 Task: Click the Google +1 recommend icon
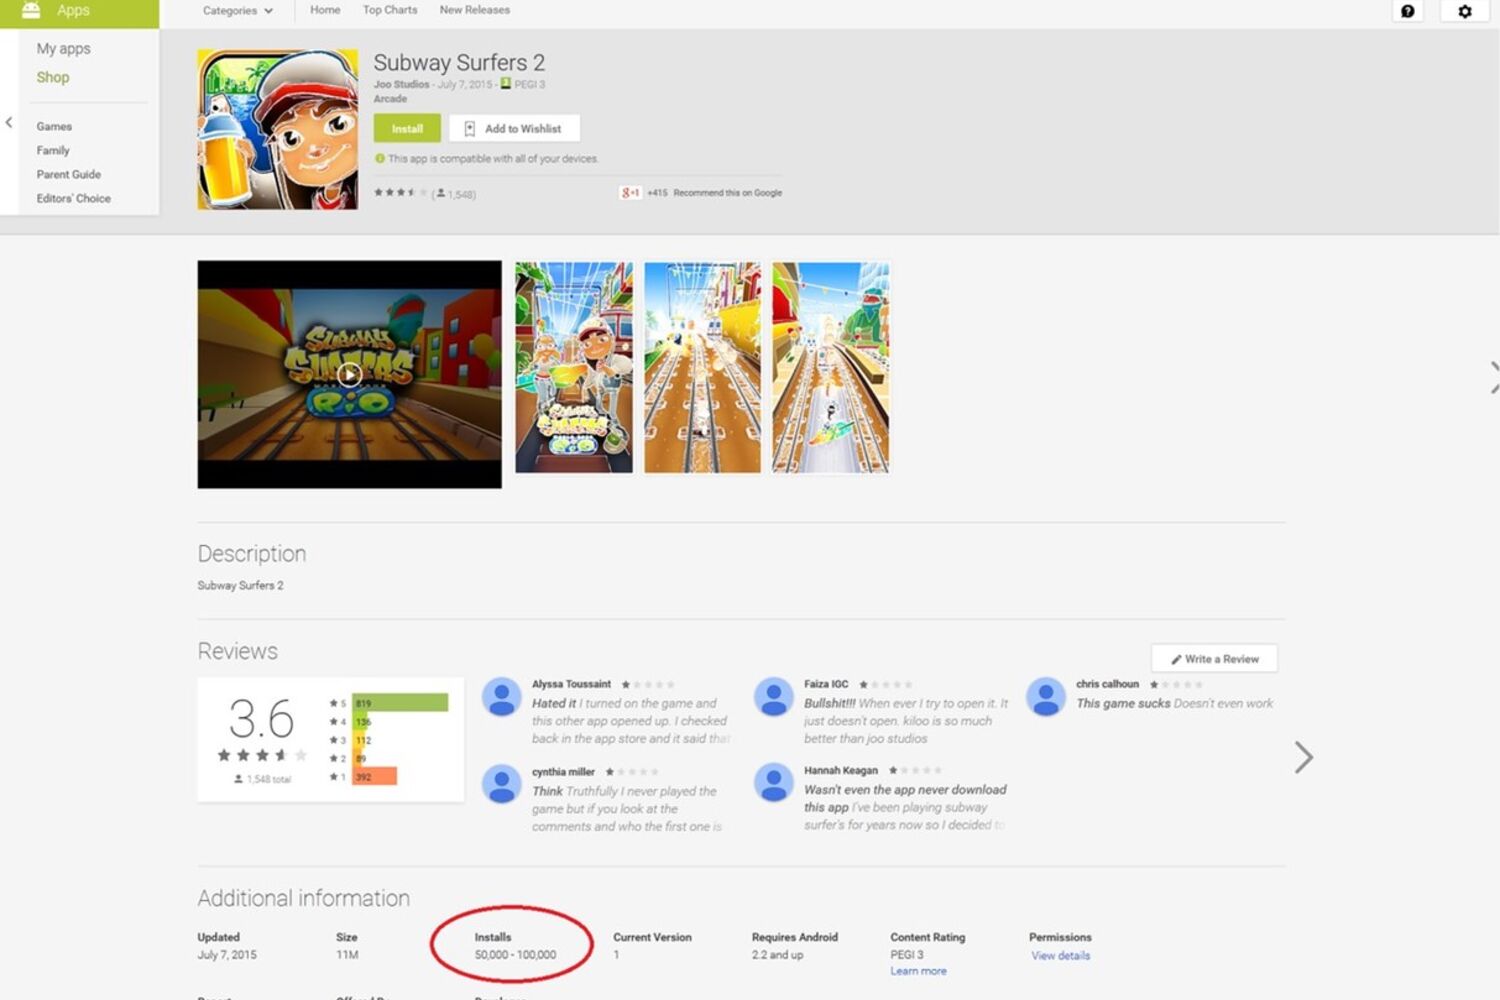630,192
